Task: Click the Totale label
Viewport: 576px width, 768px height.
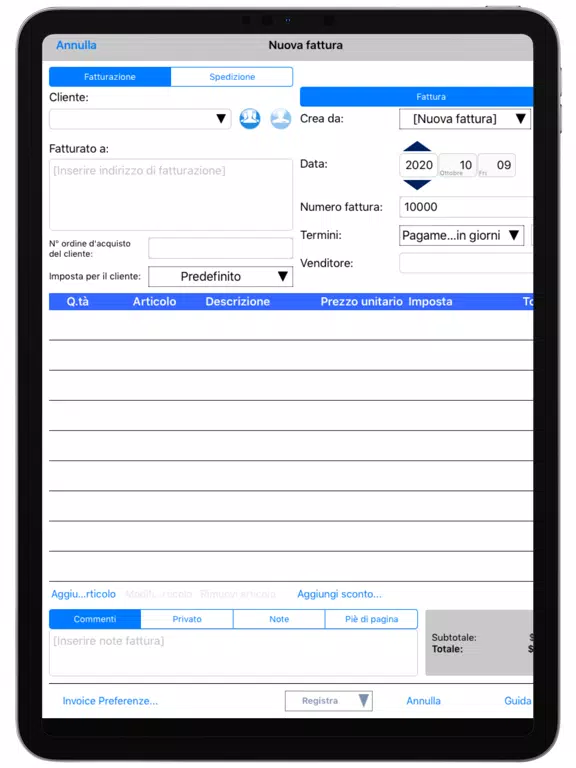Action: click(x=447, y=649)
